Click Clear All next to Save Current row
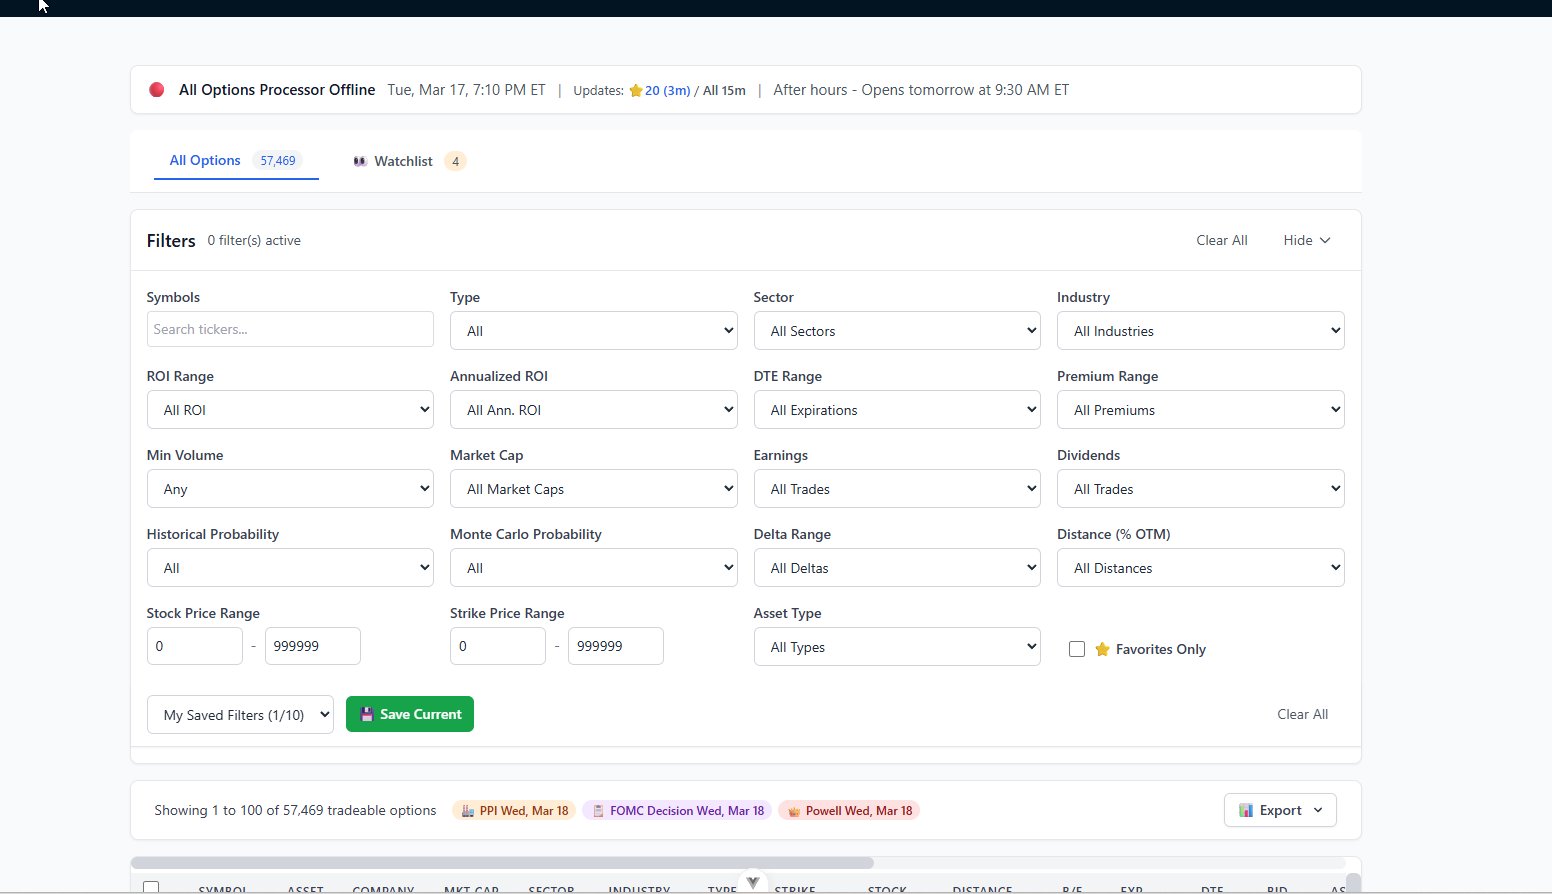The image size is (1552, 894). pos(1302,715)
